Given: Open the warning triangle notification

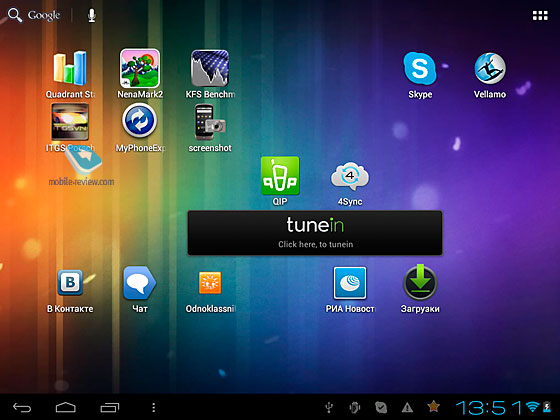Looking at the screenshot, I should pos(407,407).
